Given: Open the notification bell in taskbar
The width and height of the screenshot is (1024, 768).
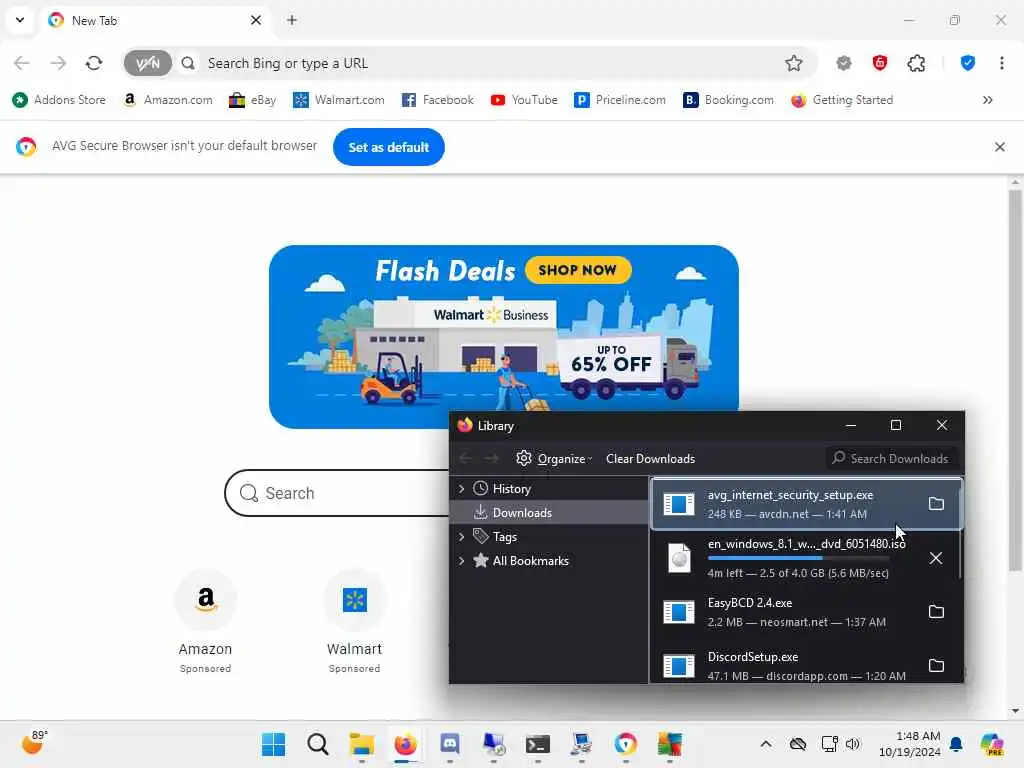Looking at the screenshot, I should 956,744.
